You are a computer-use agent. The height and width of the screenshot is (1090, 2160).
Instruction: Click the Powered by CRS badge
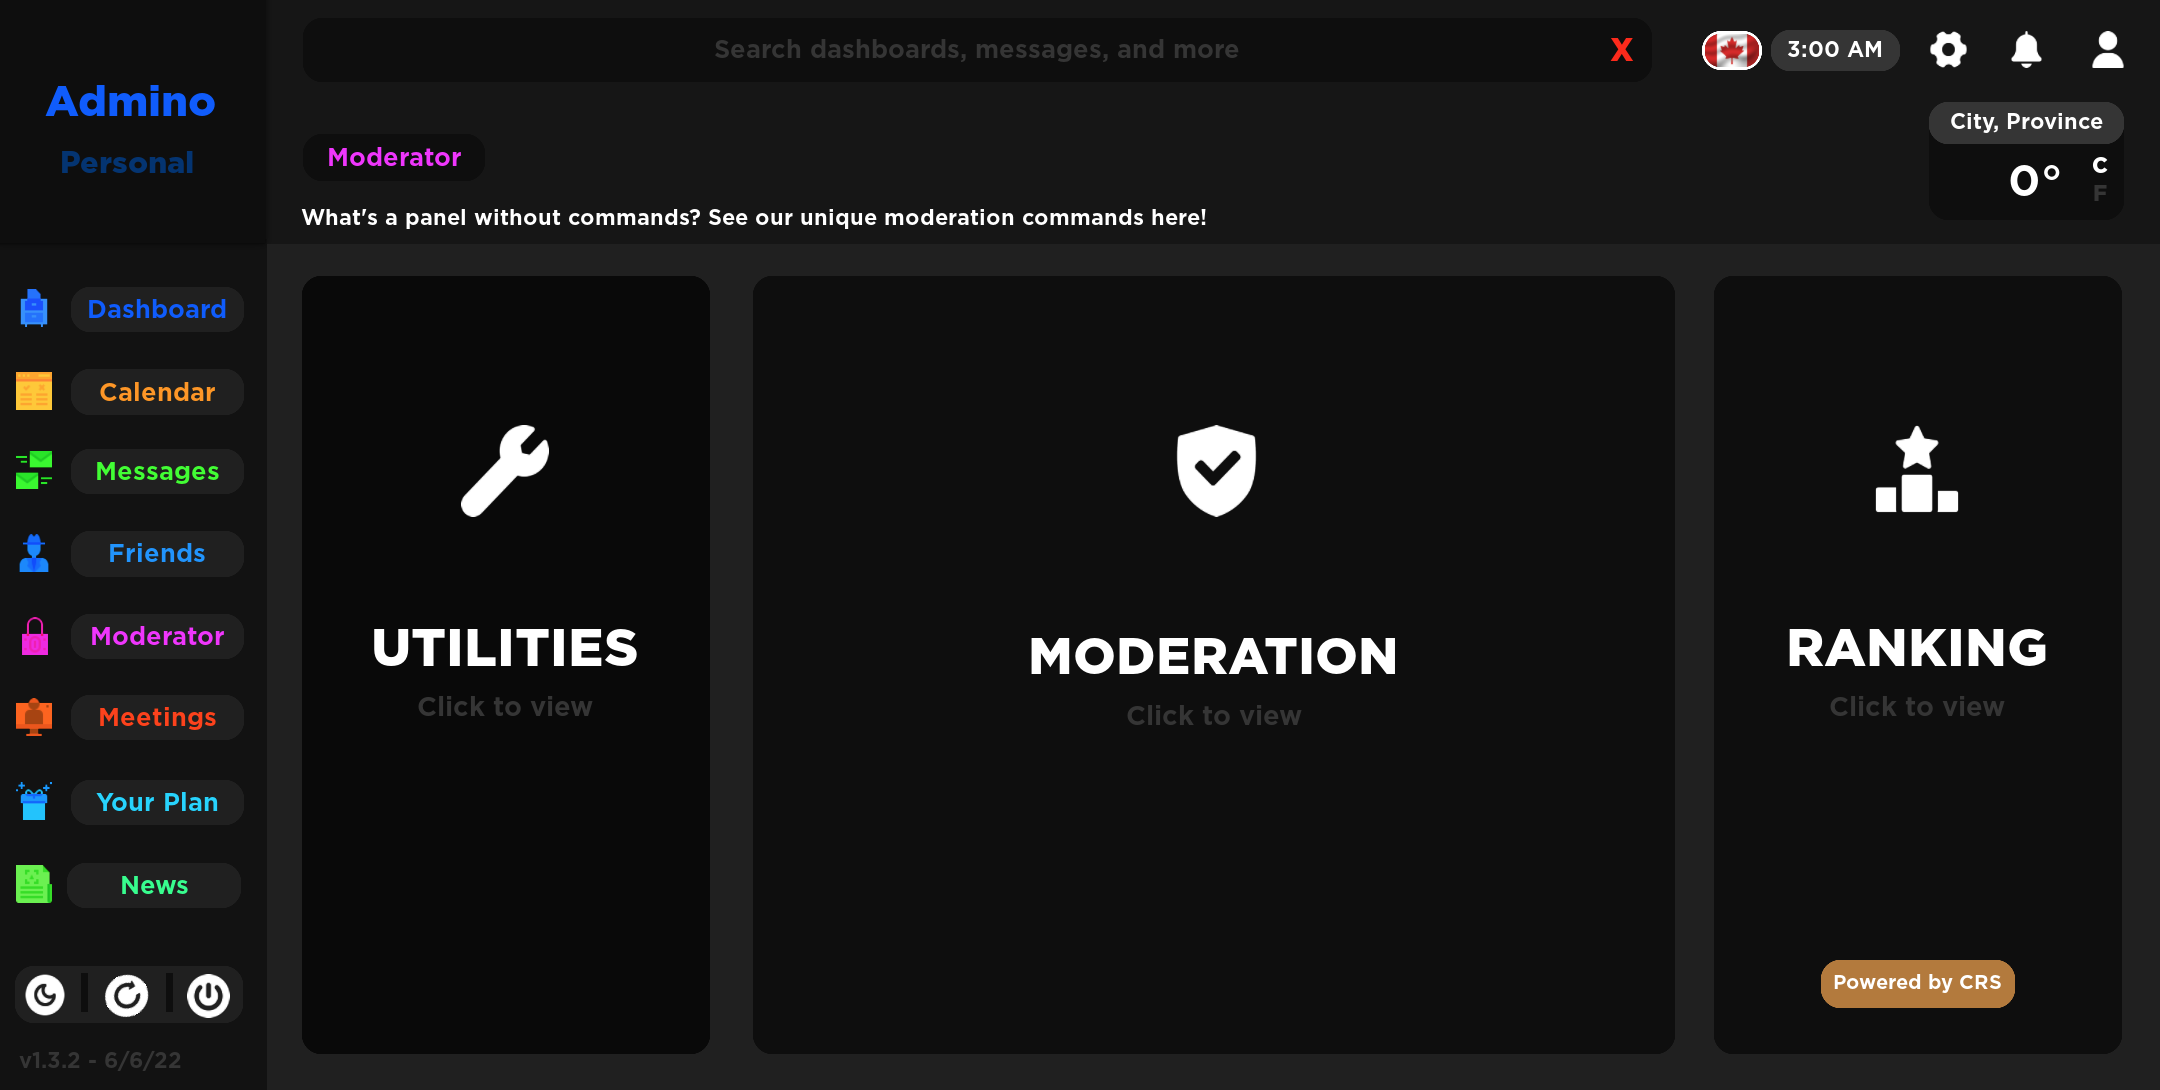[1918, 983]
